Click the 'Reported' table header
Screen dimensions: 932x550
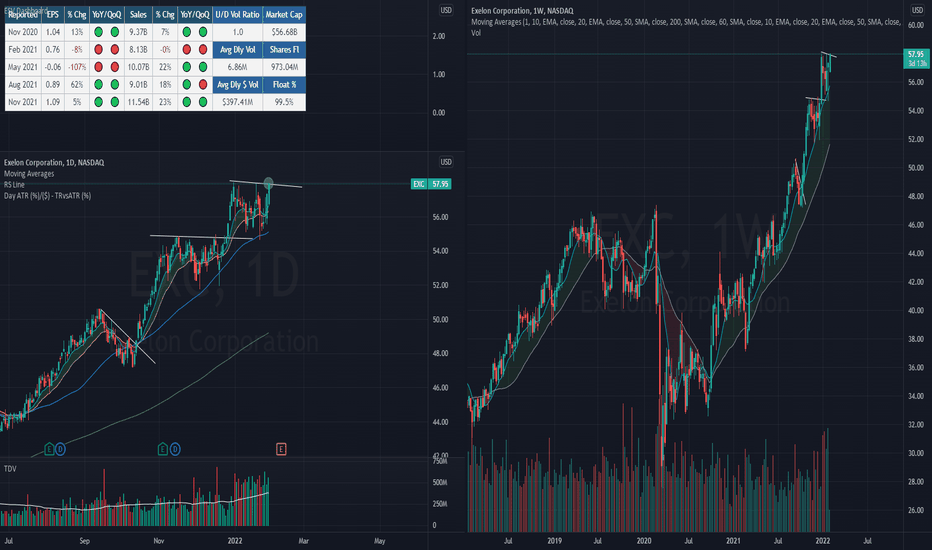(x=23, y=14)
